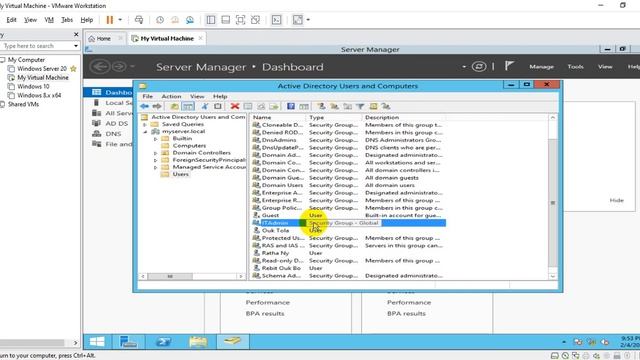This screenshot has width=640, height=360.
Task: Click the red X delete icon
Action: (x=235, y=106)
